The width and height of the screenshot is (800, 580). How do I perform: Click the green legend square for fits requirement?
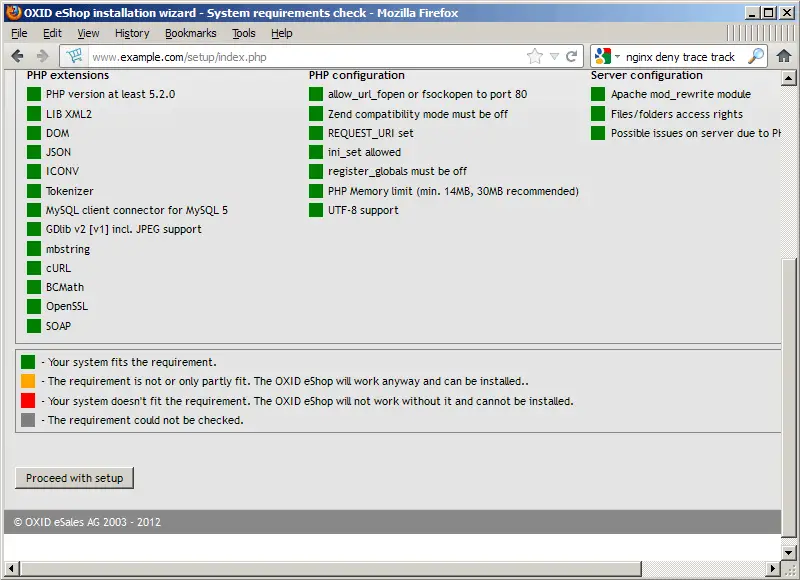28,362
